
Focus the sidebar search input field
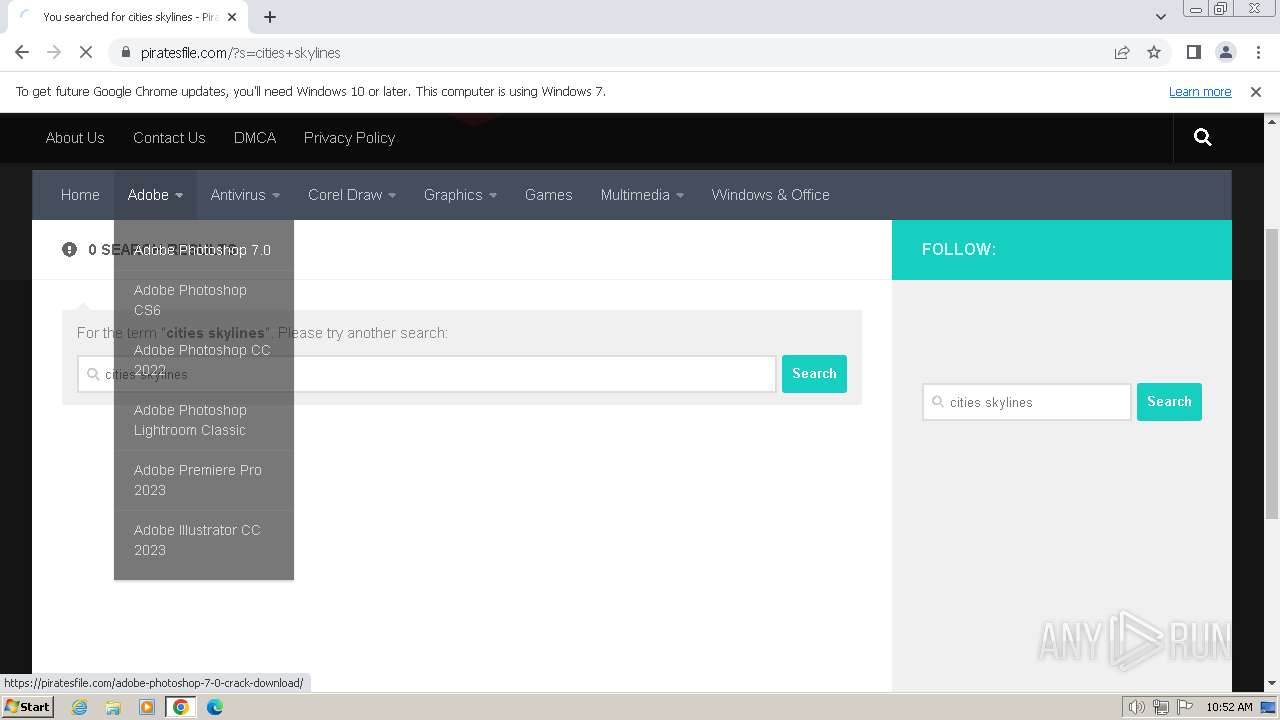point(1027,402)
